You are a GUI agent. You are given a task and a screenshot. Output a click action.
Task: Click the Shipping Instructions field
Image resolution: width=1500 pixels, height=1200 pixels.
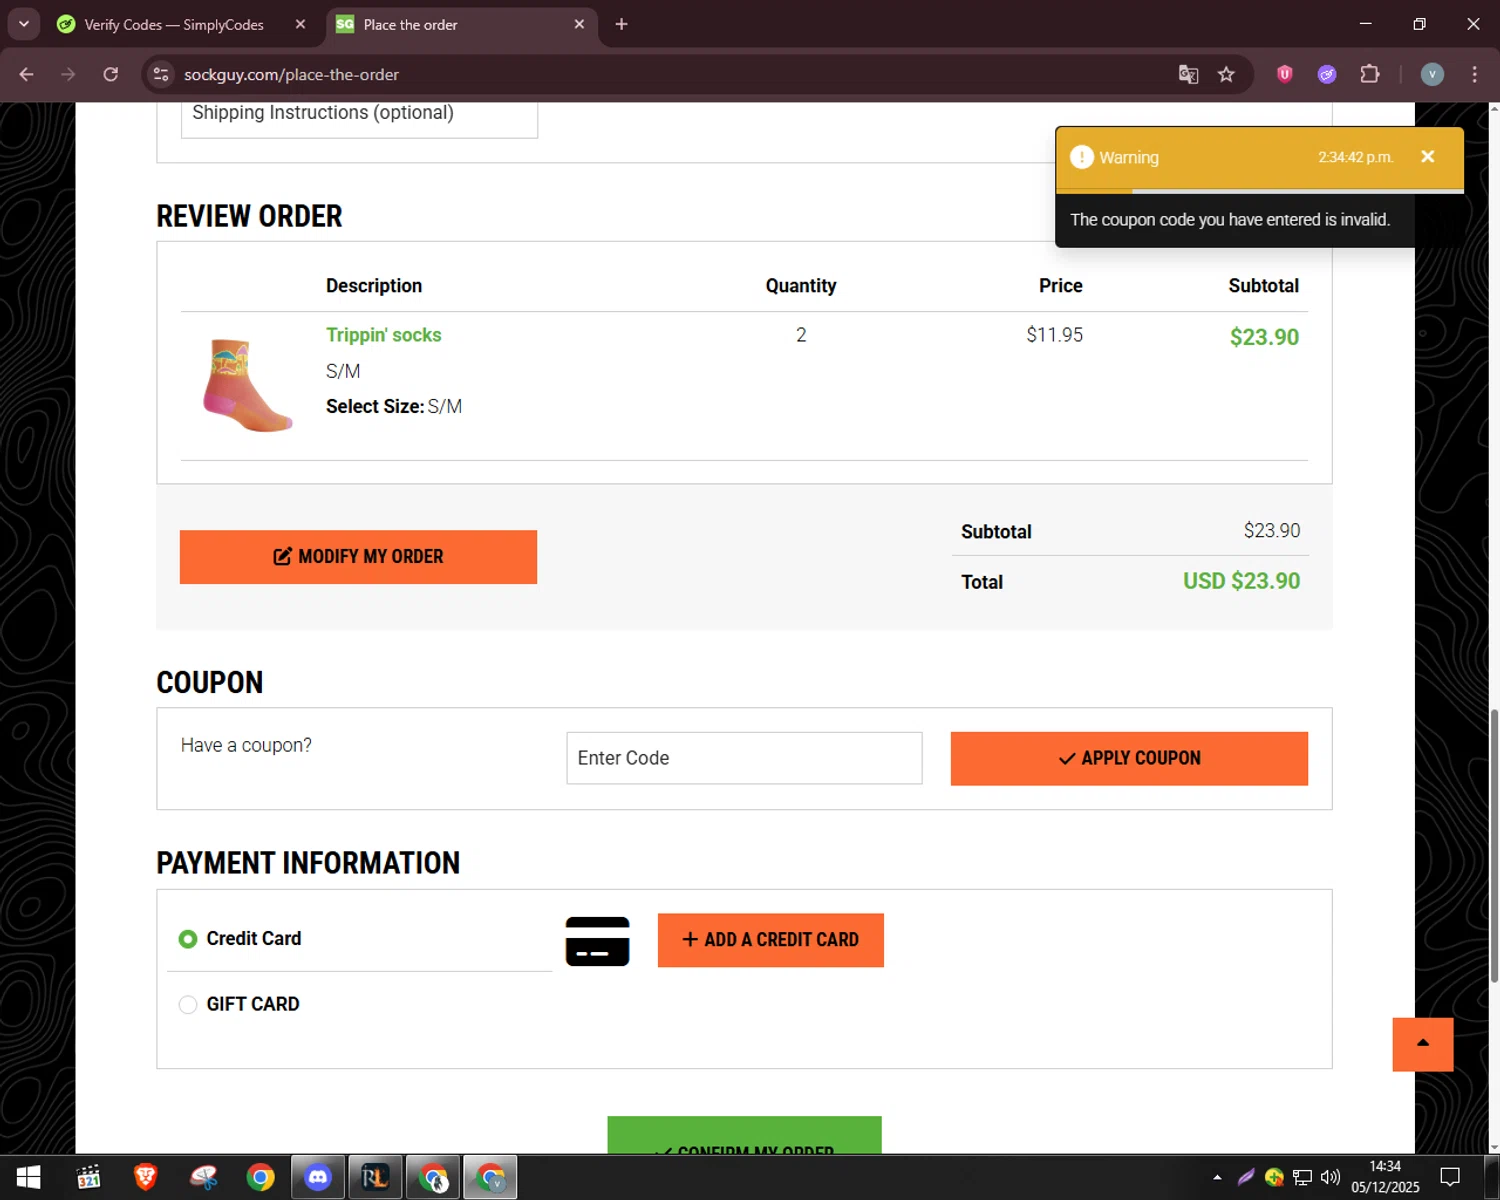pyautogui.click(x=359, y=118)
